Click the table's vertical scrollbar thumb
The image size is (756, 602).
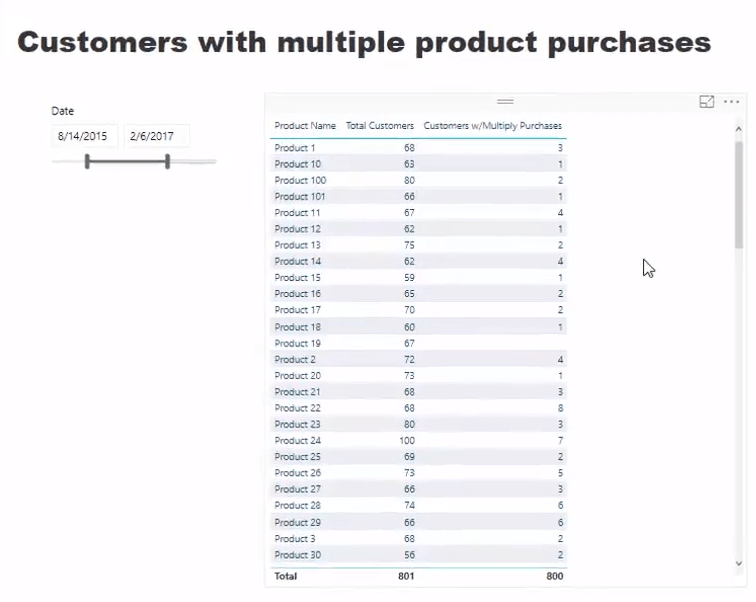[x=739, y=195]
